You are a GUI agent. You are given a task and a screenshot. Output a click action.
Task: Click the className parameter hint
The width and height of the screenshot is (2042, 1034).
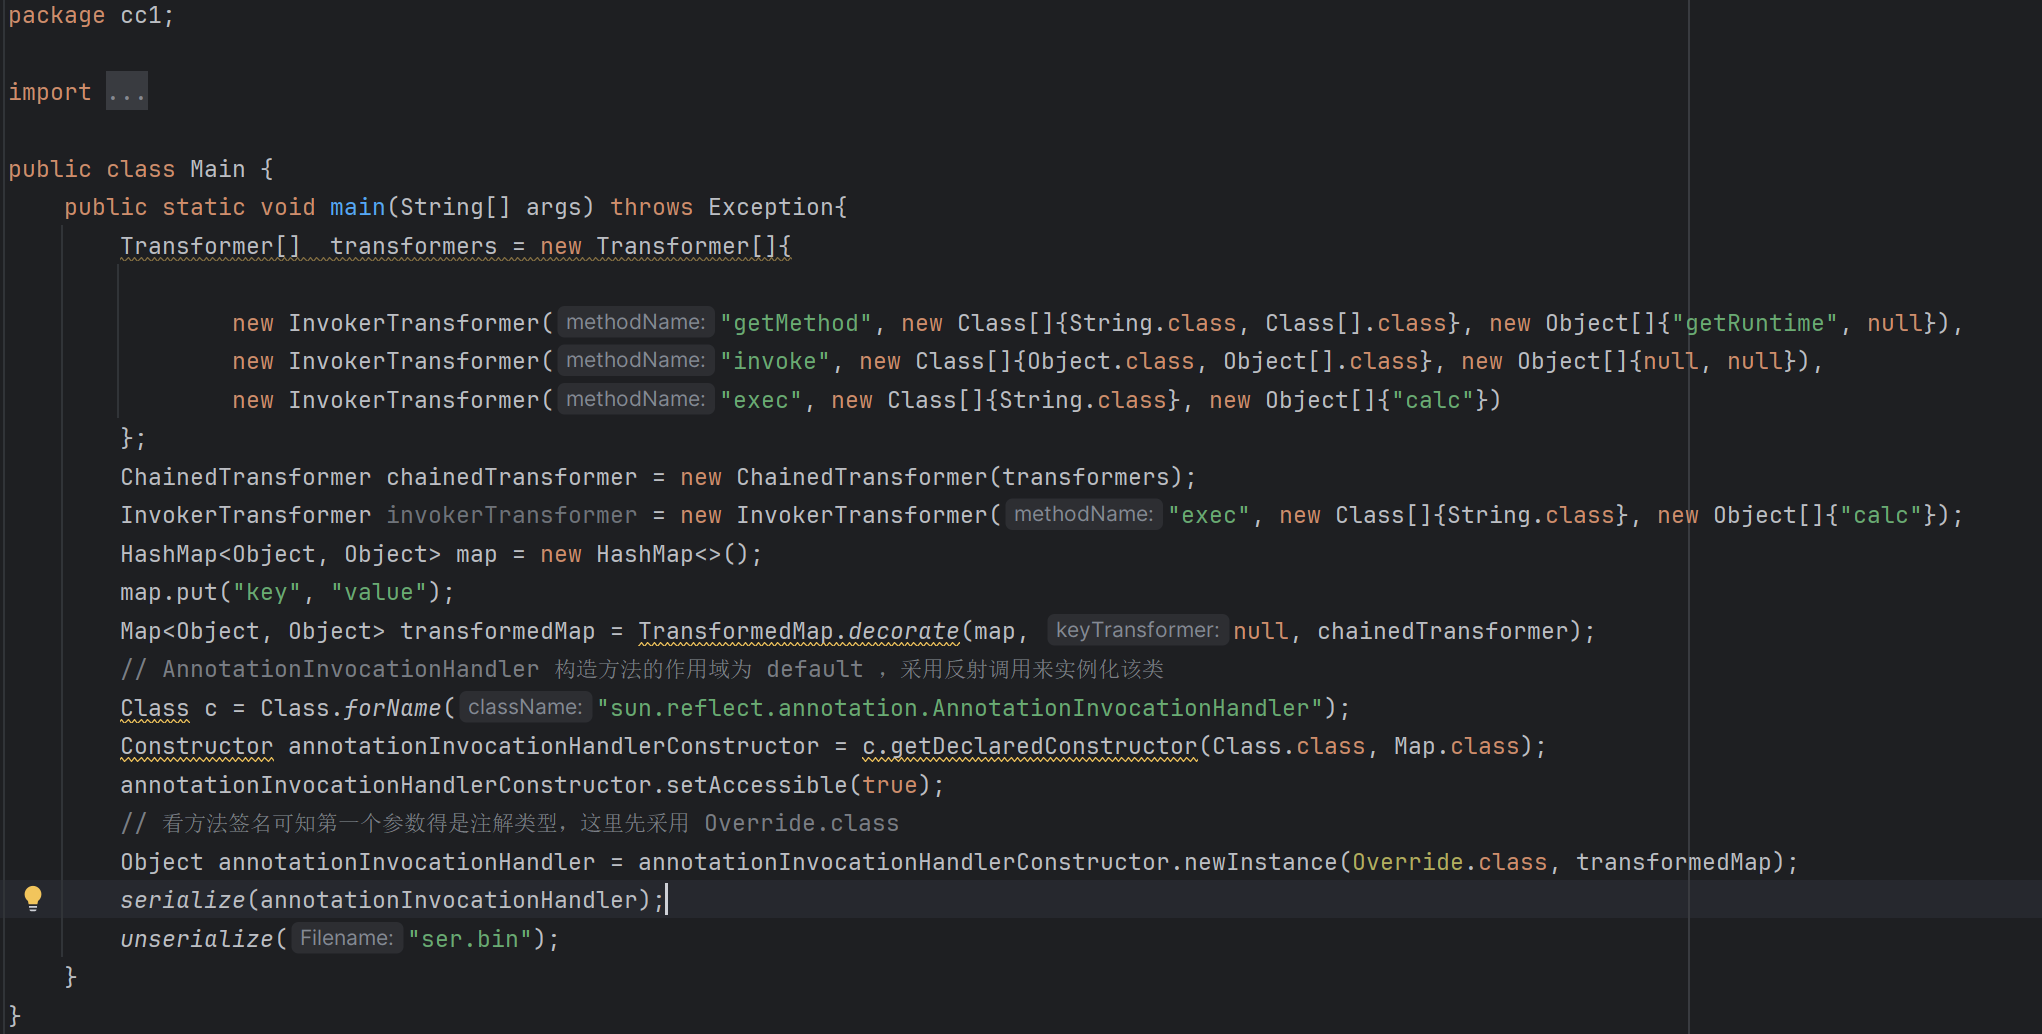(x=525, y=707)
